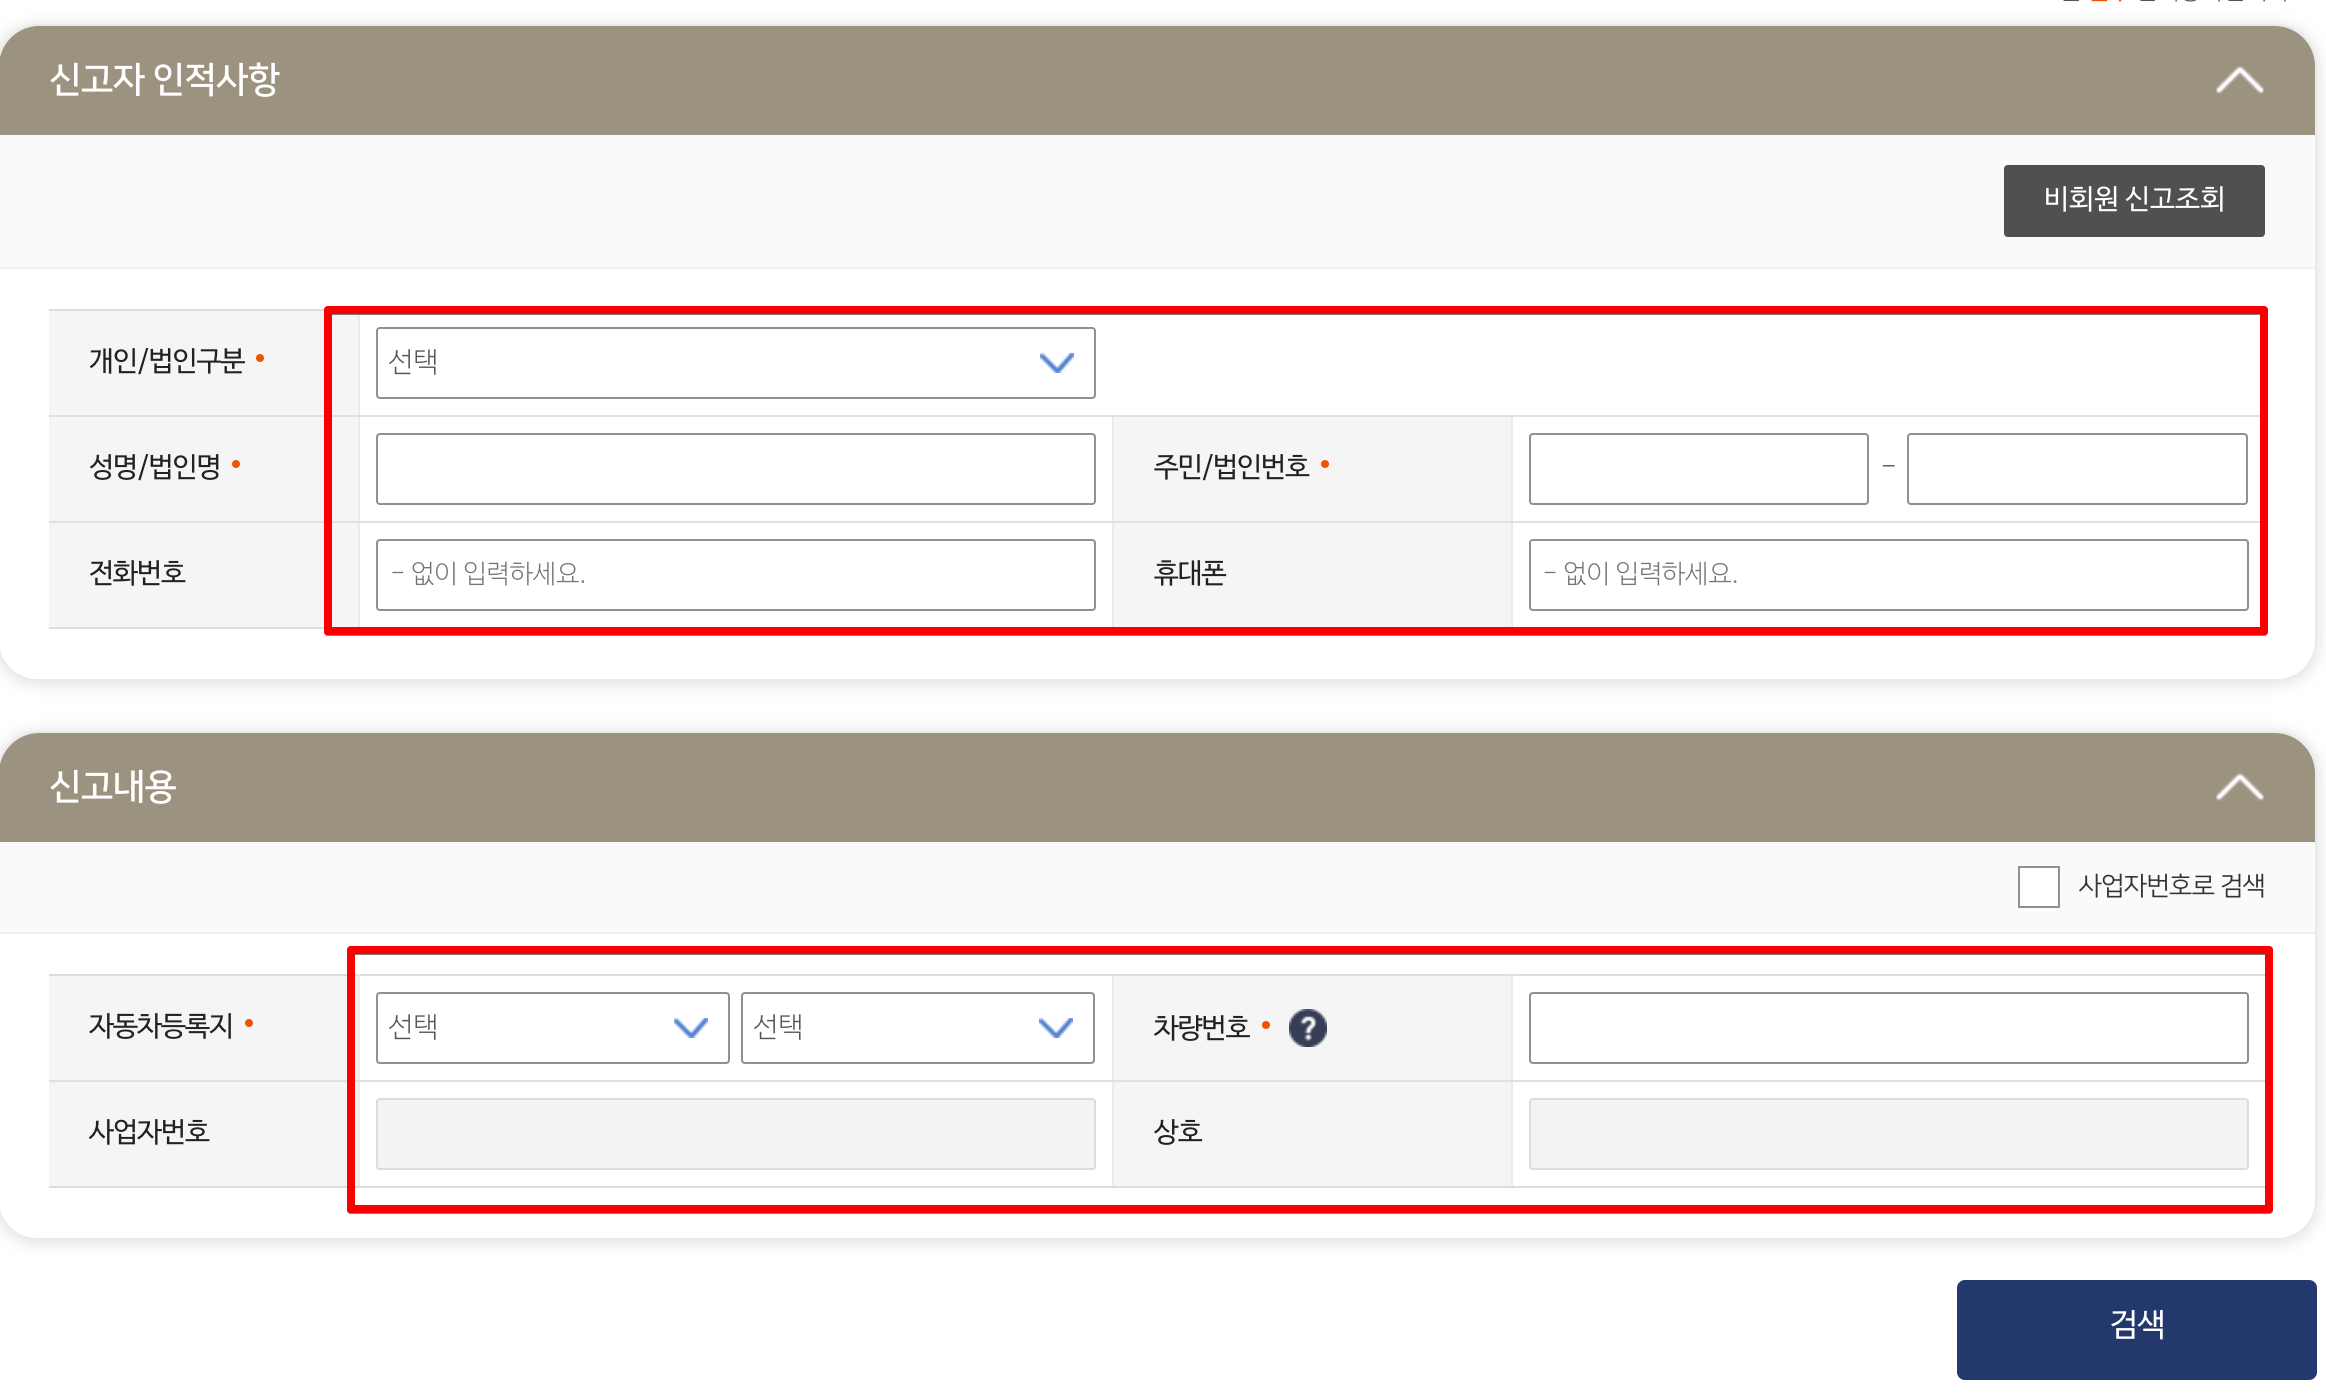This screenshot has height=1396, width=2326.
Task: Focus the 전화번호 input field
Action: point(735,574)
